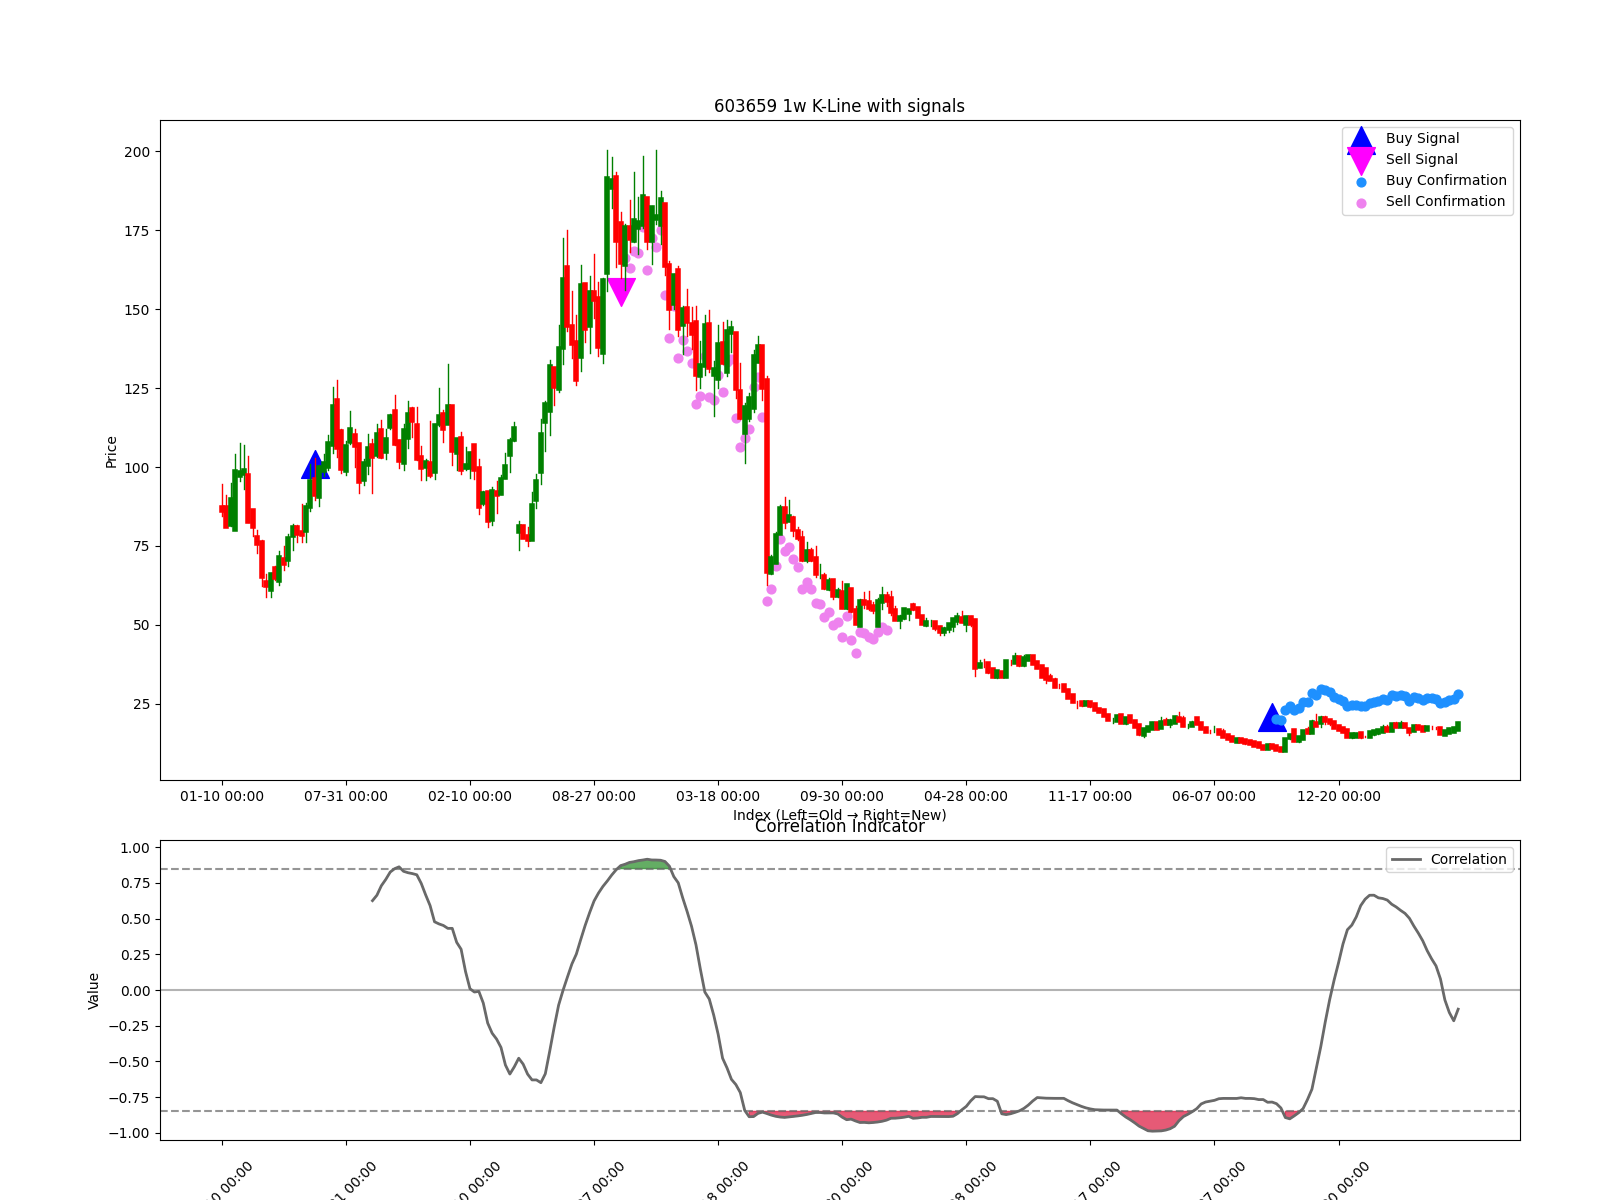
Task: Click the '50' price tick label
Action: [x=141, y=625]
